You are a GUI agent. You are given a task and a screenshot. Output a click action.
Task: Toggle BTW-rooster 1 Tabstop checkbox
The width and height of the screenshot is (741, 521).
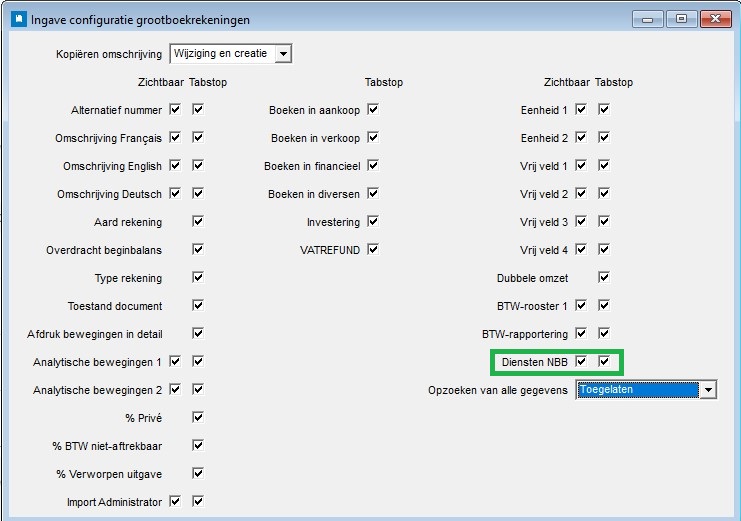tap(604, 305)
